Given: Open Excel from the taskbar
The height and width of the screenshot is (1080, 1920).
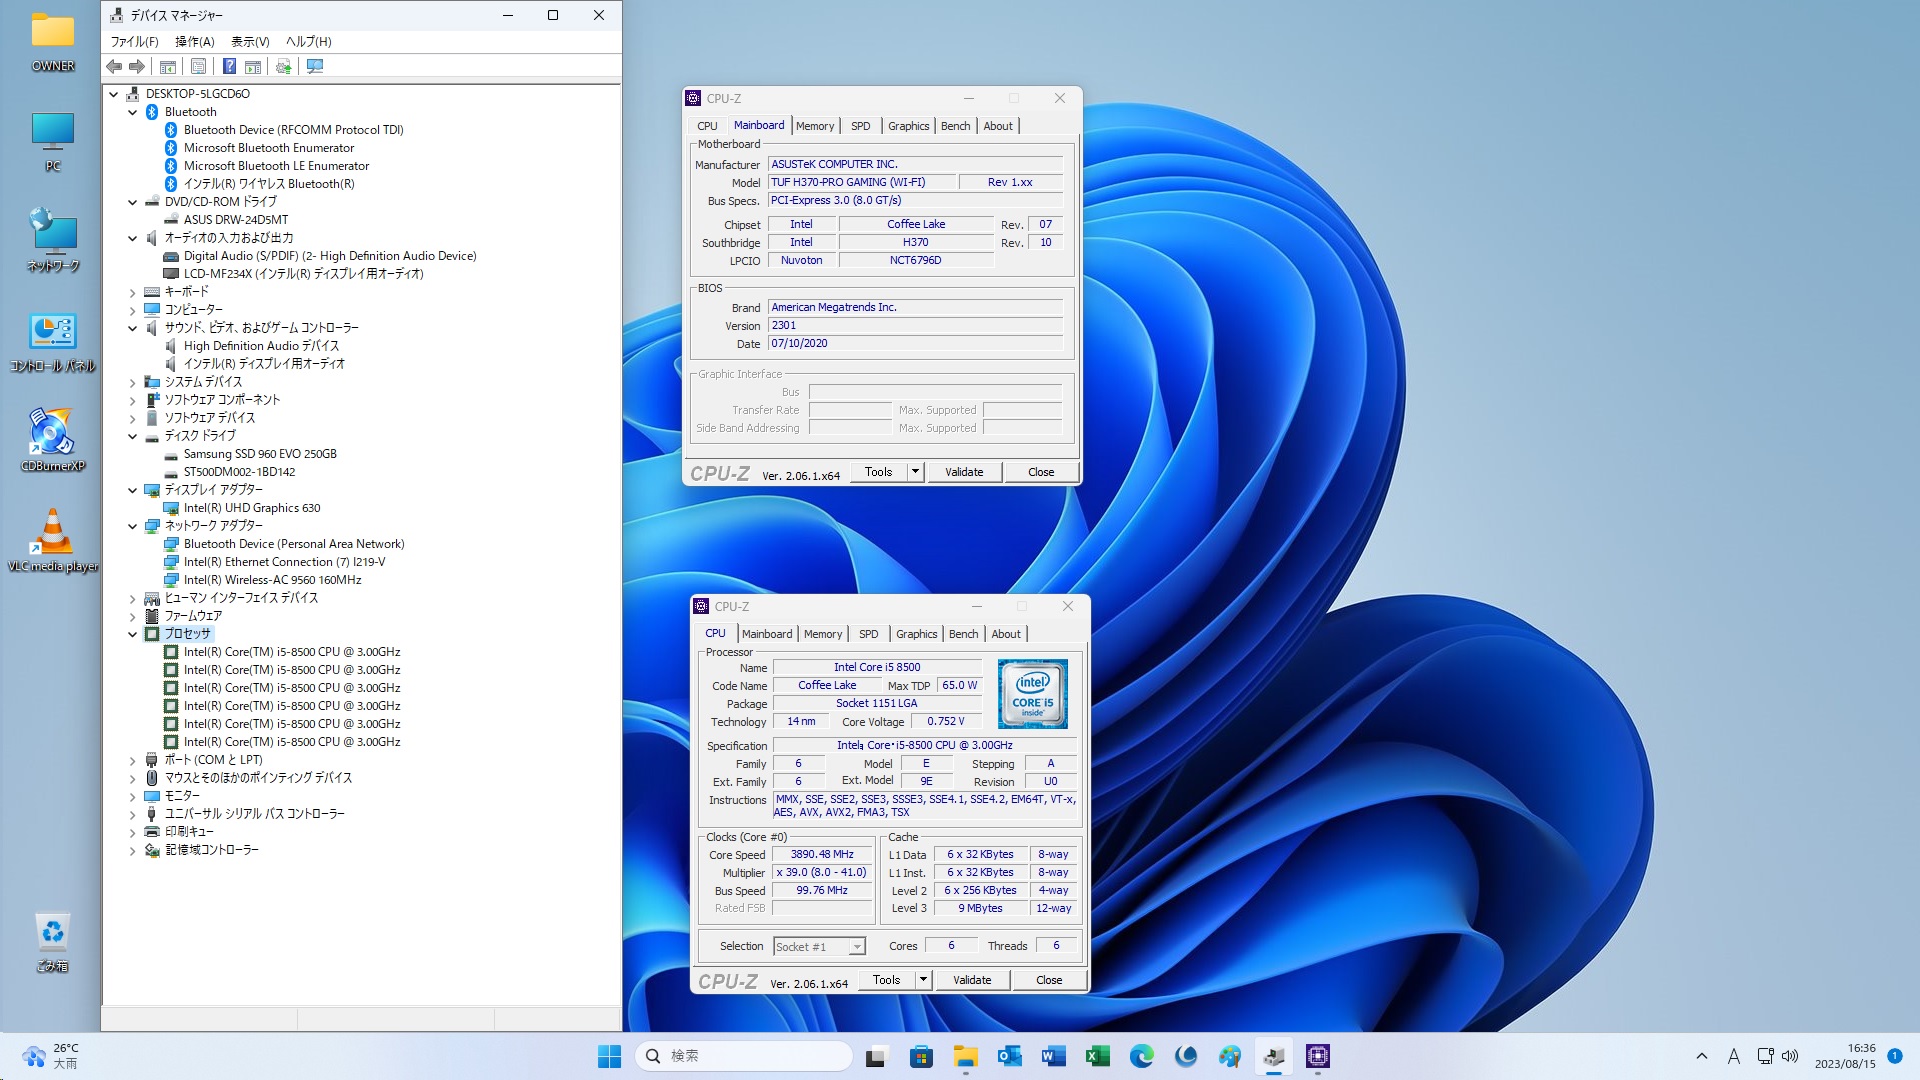Looking at the screenshot, I should point(1097,1056).
